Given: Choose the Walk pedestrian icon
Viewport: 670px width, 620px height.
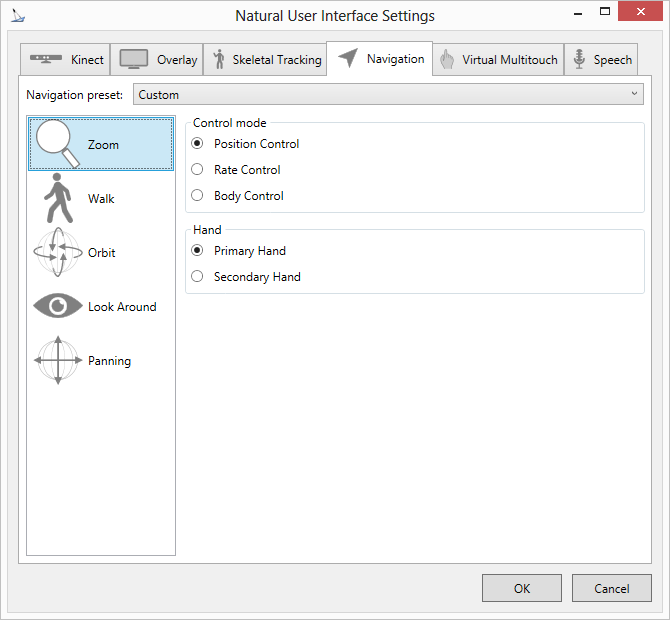Looking at the screenshot, I should pos(58,199).
